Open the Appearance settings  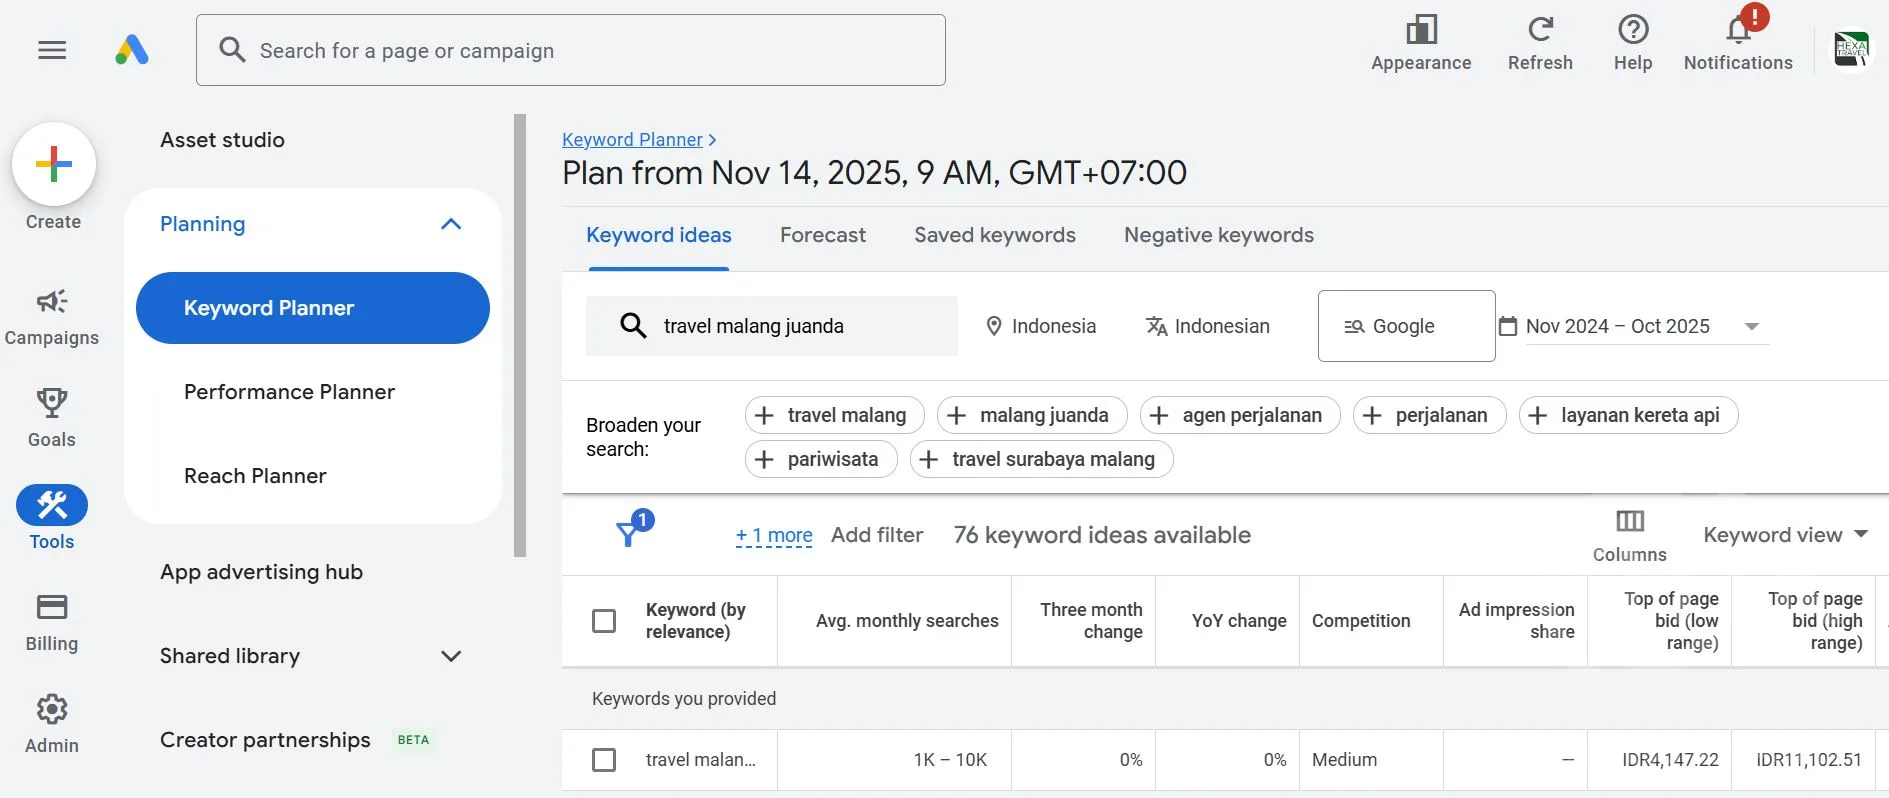click(1421, 44)
